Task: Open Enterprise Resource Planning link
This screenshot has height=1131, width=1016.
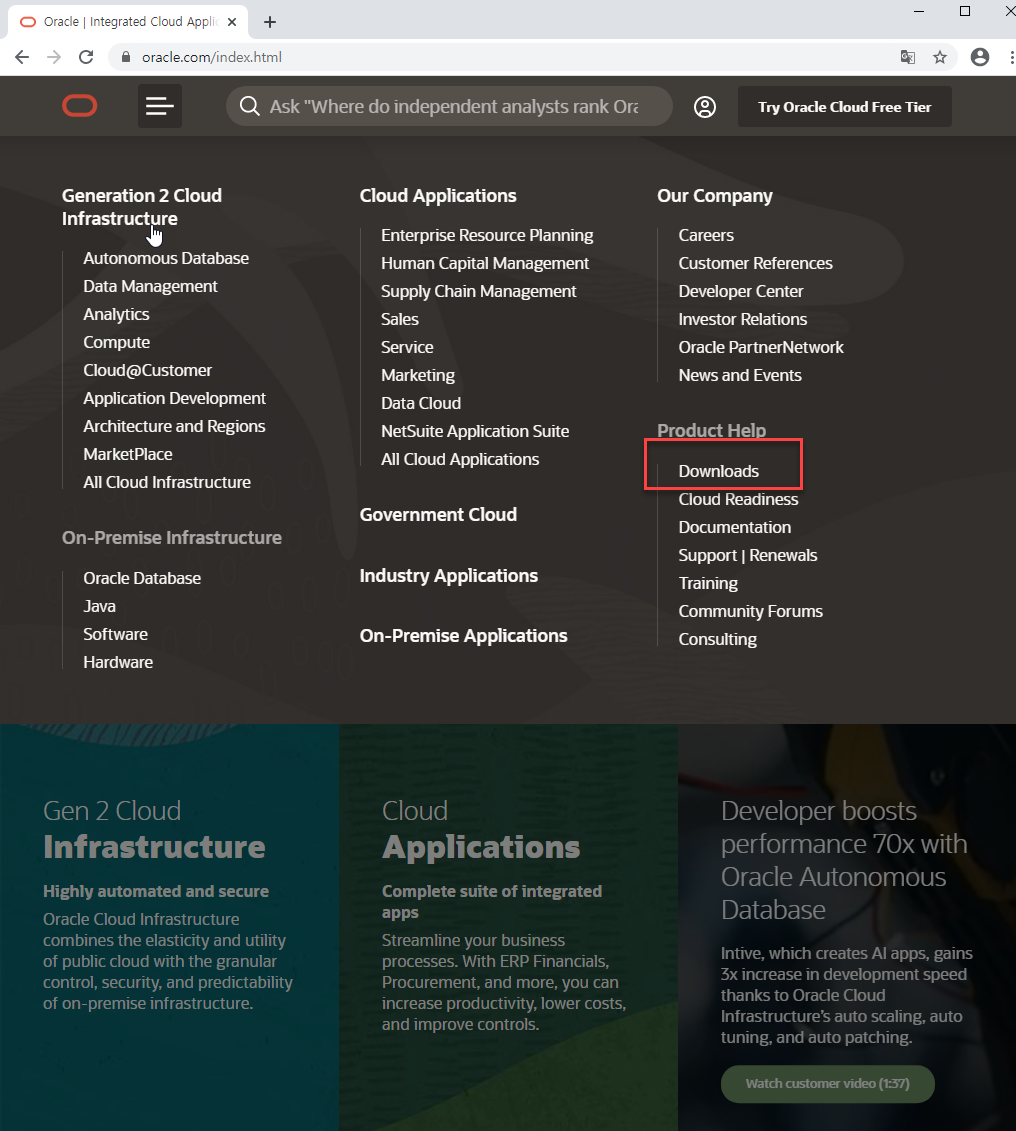Action: click(487, 235)
